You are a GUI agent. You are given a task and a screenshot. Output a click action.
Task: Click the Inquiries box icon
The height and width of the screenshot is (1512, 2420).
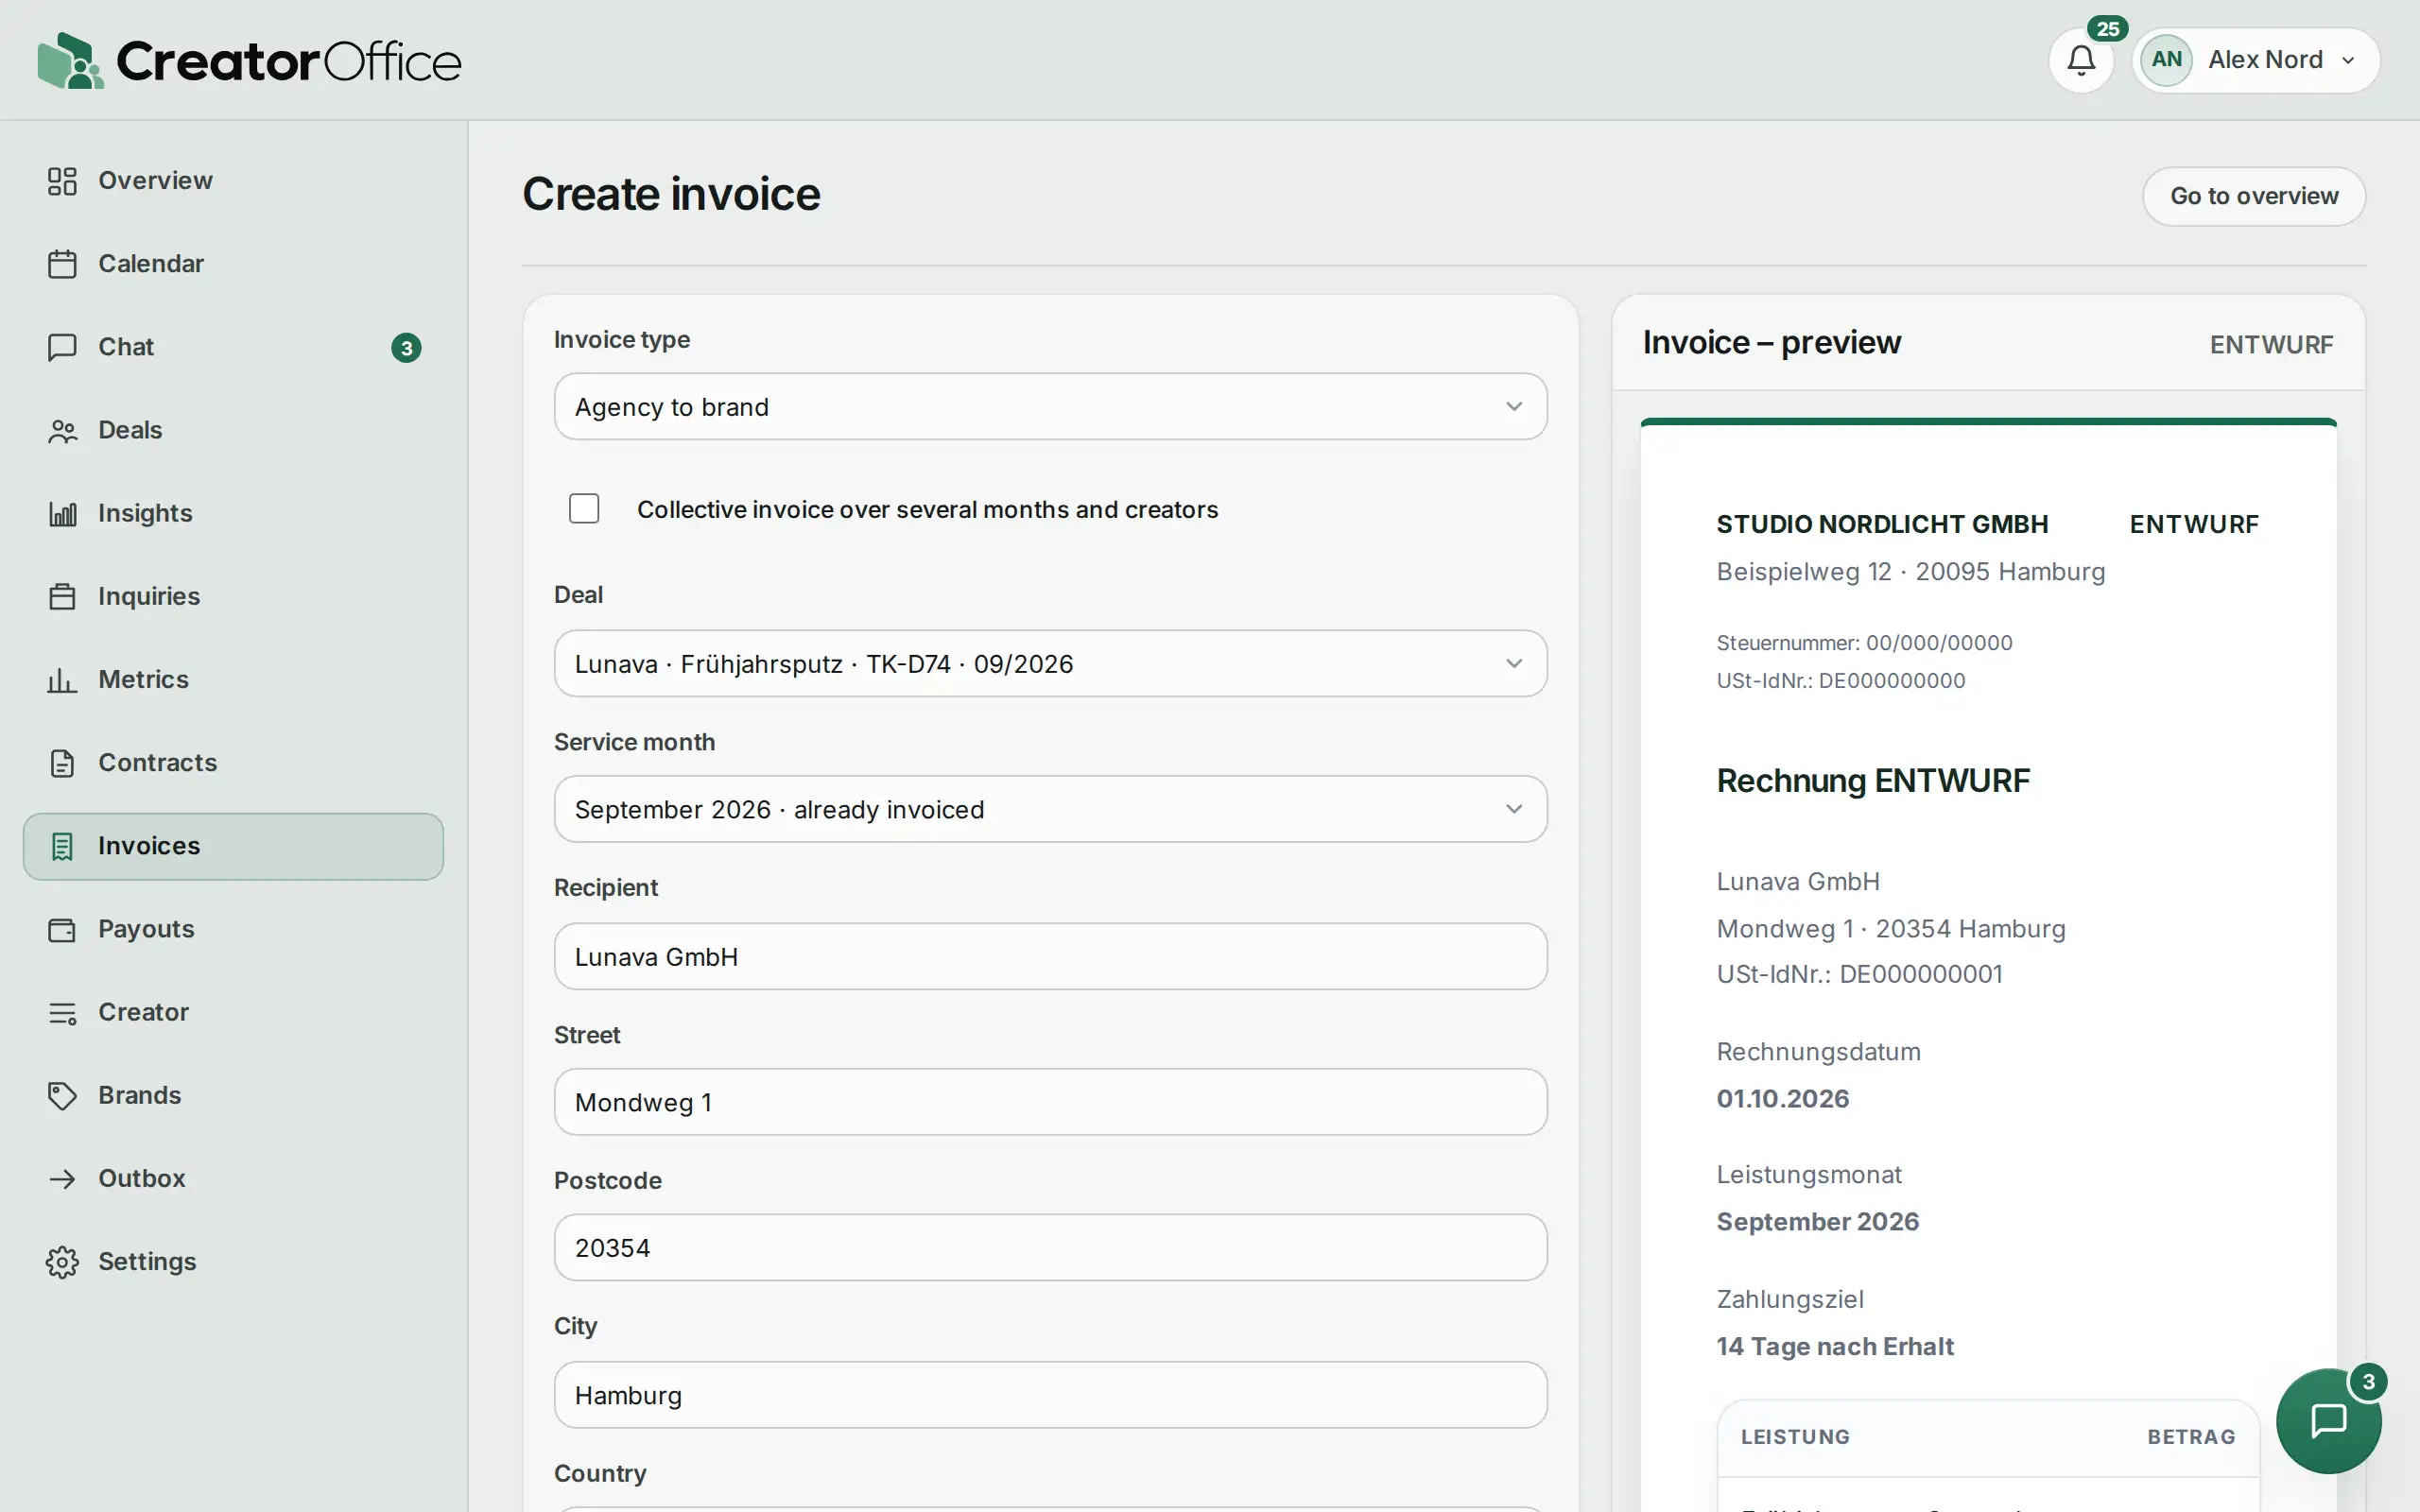coord(62,596)
